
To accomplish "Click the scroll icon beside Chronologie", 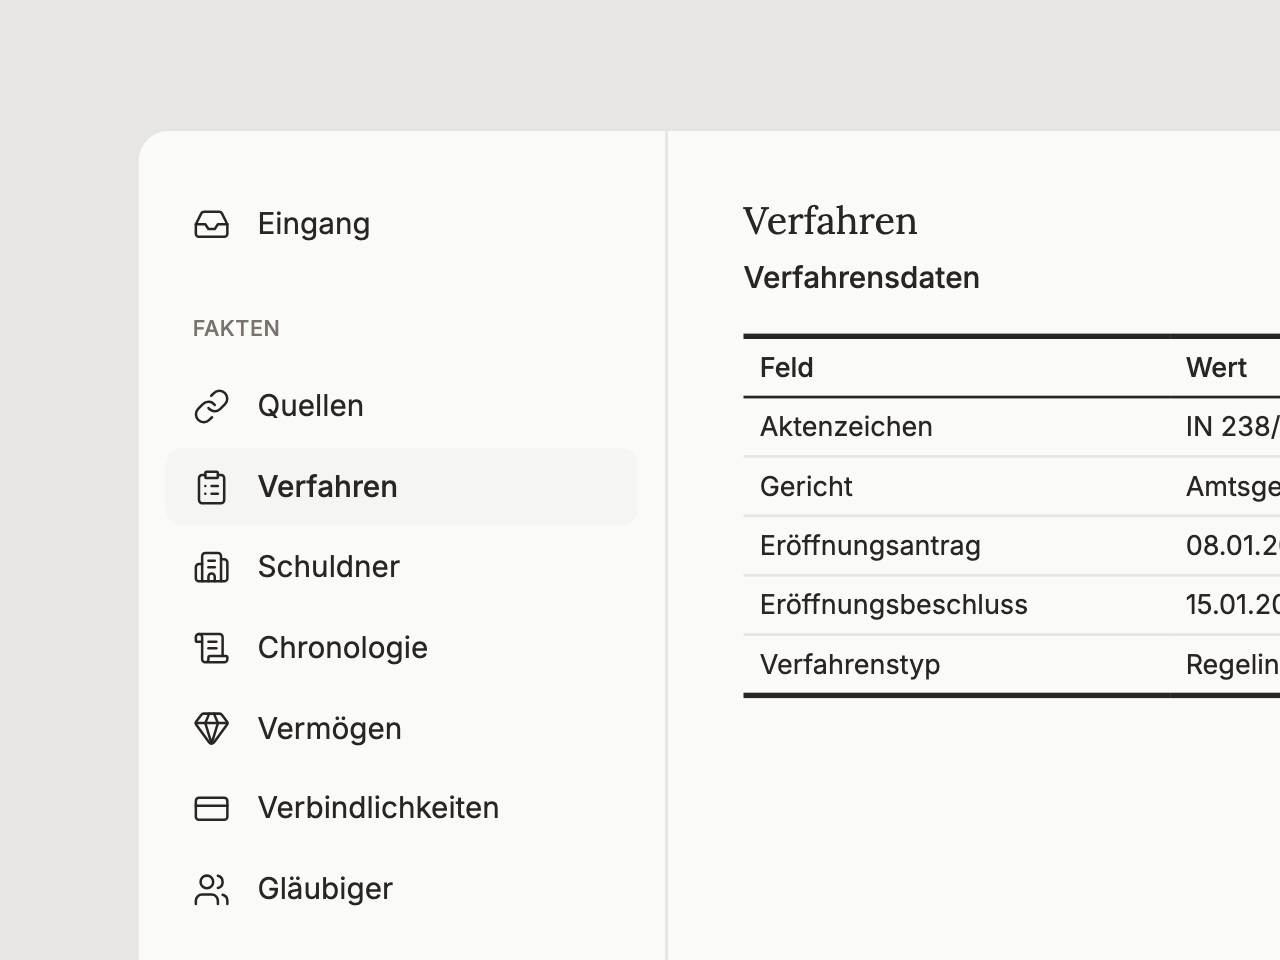I will click(211, 648).
